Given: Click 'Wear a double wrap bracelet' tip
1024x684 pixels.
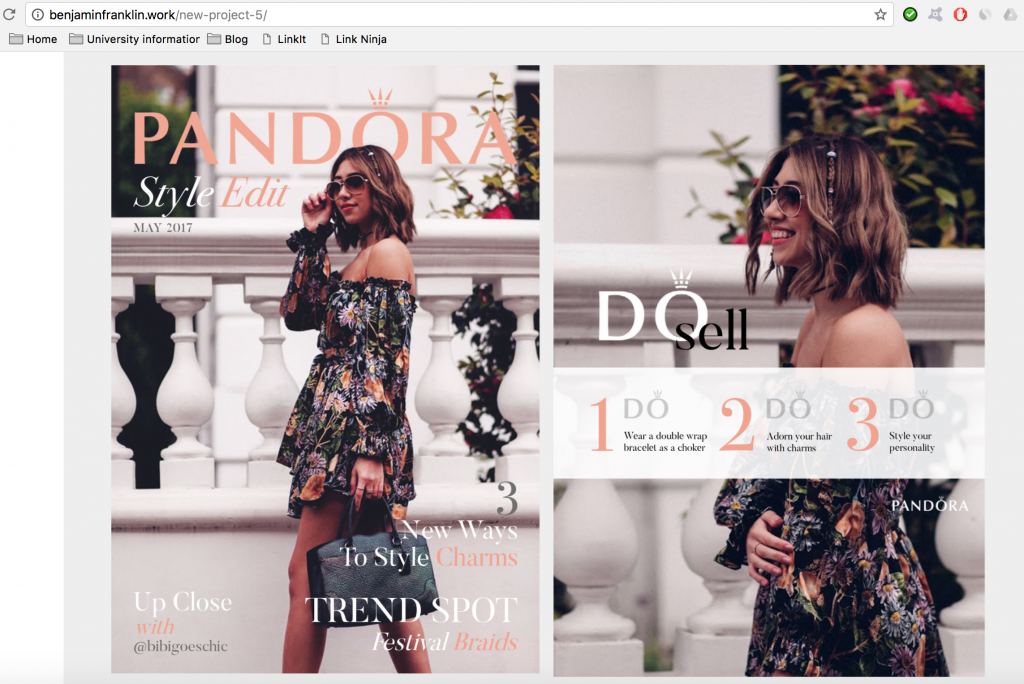Looking at the screenshot, I should pyautogui.click(x=665, y=442).
